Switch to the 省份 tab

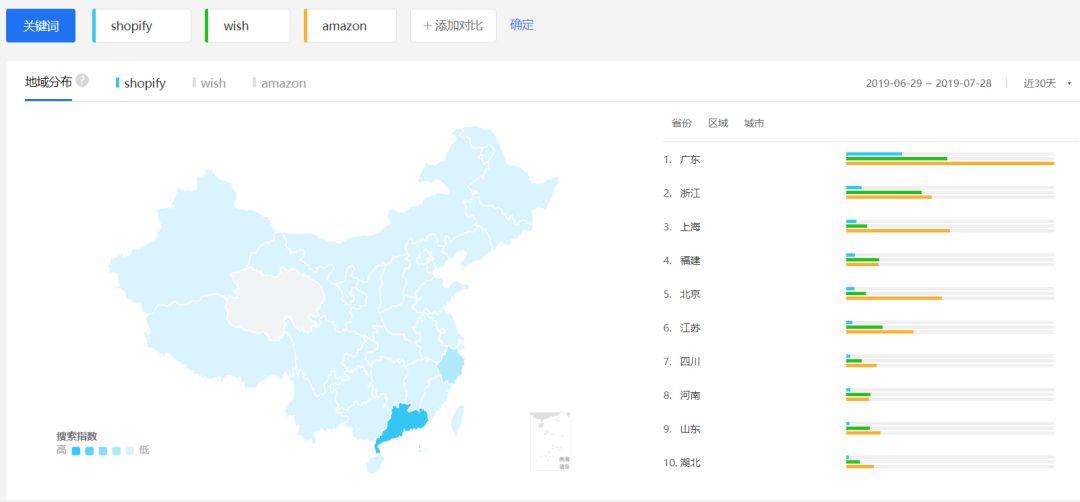coord(681,123)
